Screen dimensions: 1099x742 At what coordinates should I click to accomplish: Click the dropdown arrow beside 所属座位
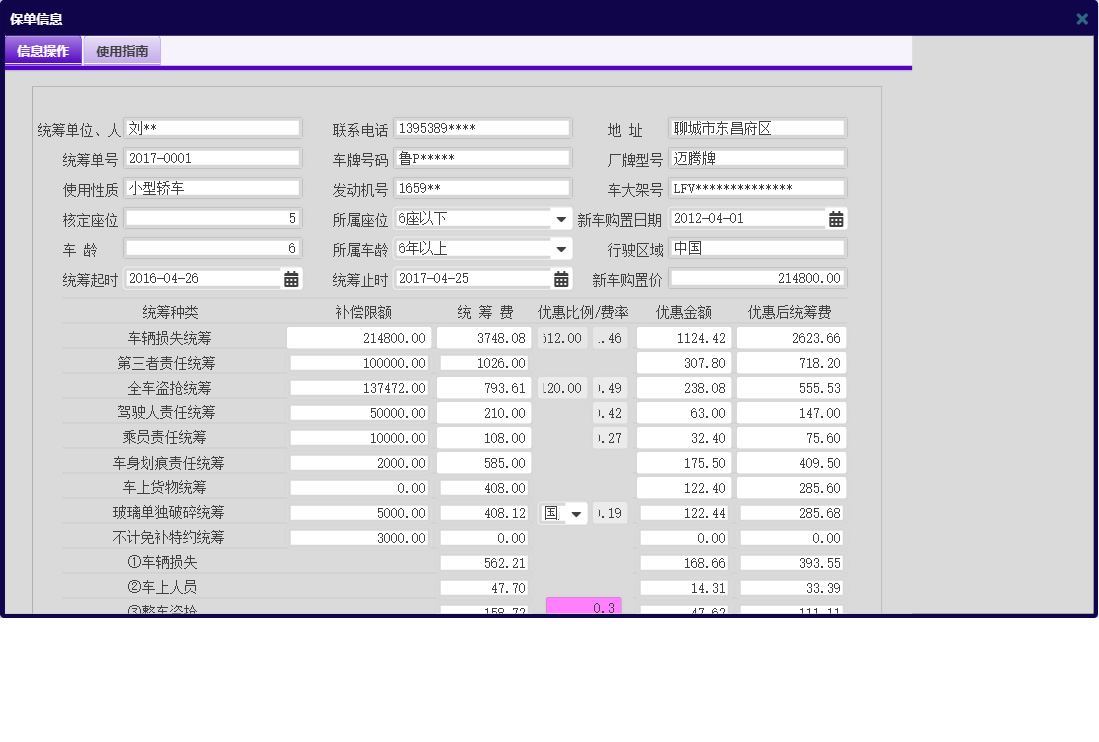tap(562, 218)
